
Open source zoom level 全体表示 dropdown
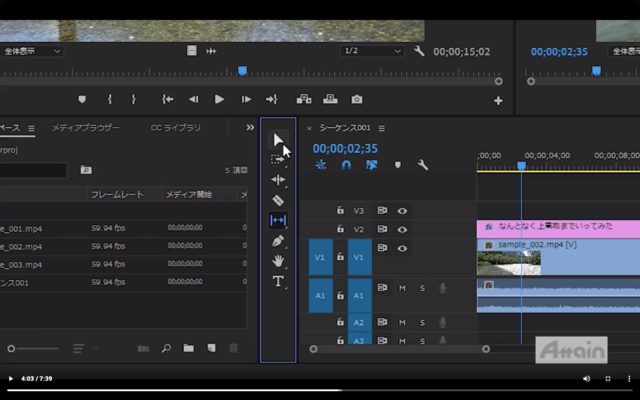32,51
